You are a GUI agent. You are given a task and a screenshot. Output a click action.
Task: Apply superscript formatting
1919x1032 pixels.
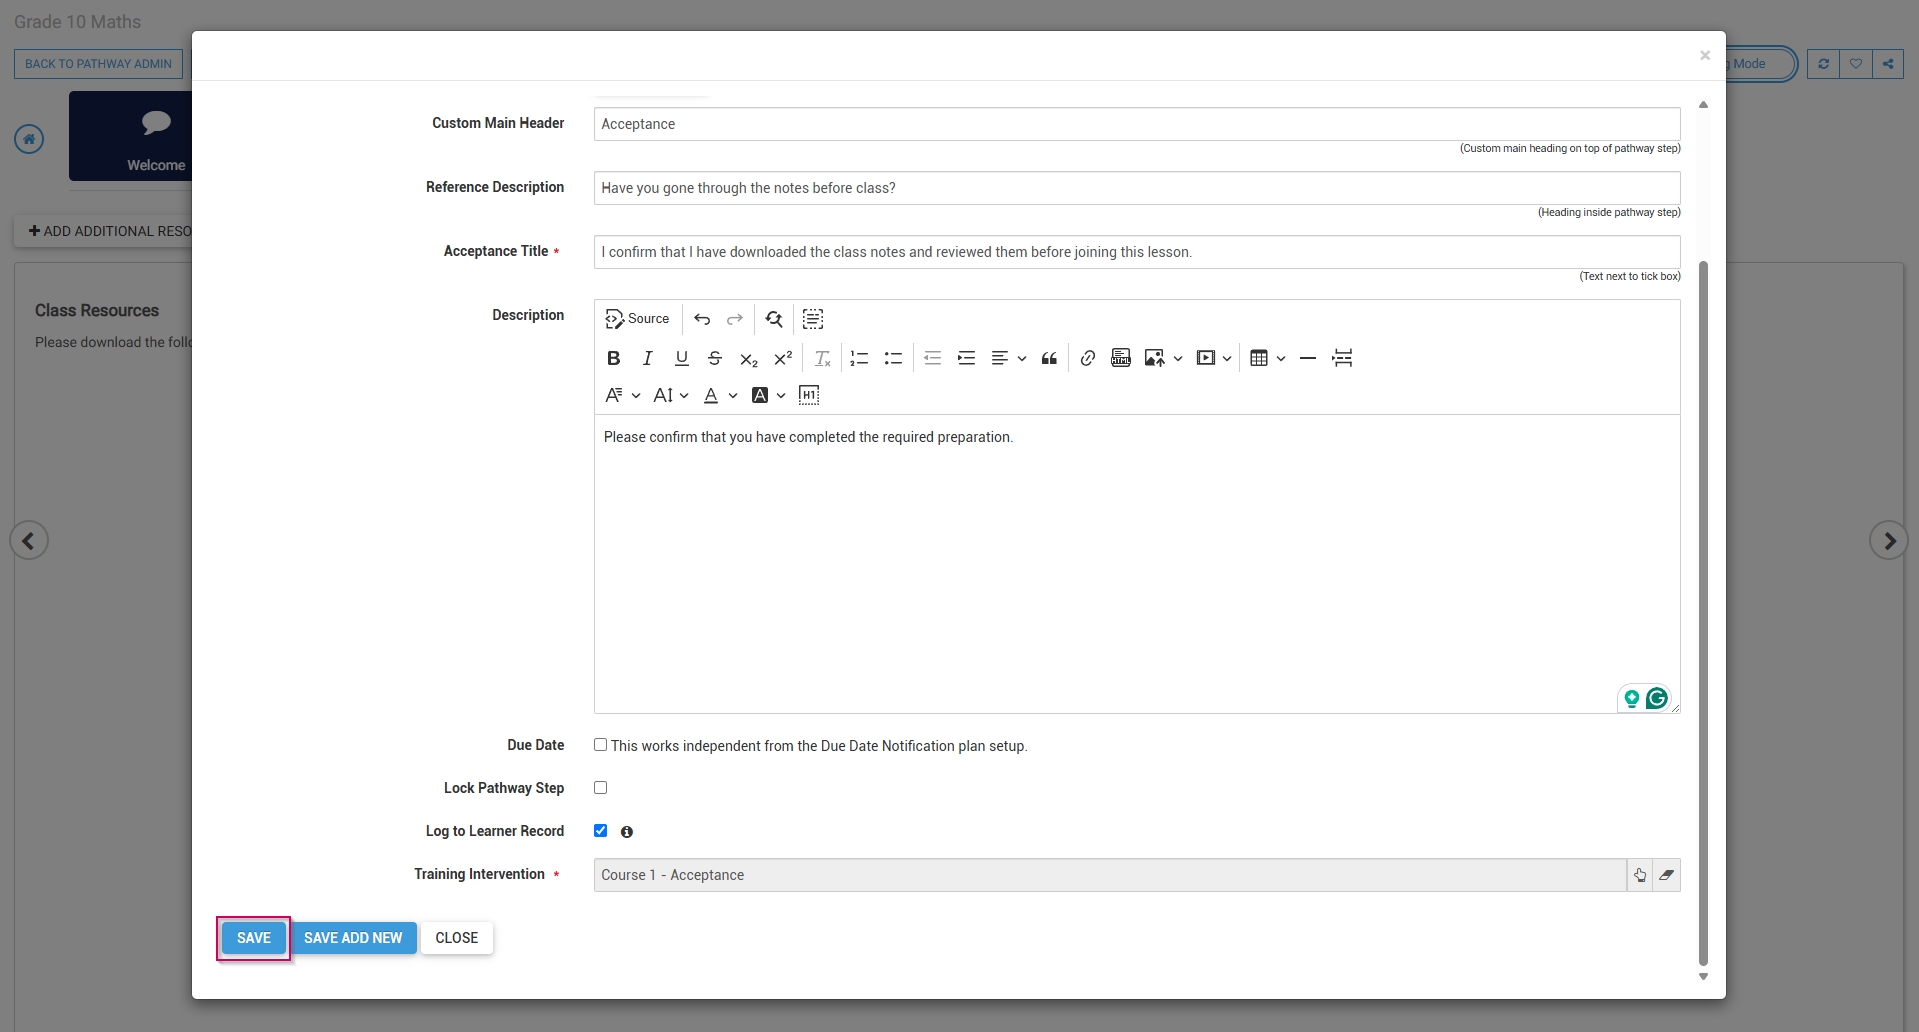point(783,358)
